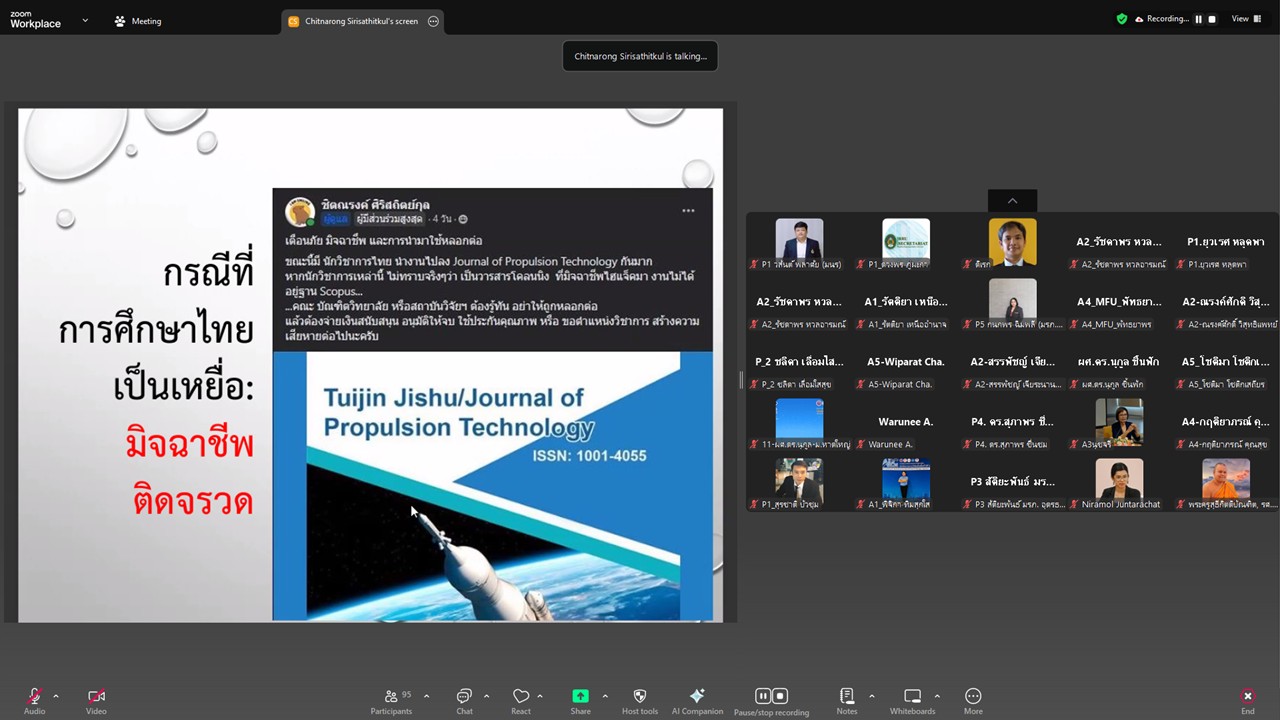The image size is (1280, 720).
Task: Expand audio options chevron next to Audio
Action: (x=56, y=696)
